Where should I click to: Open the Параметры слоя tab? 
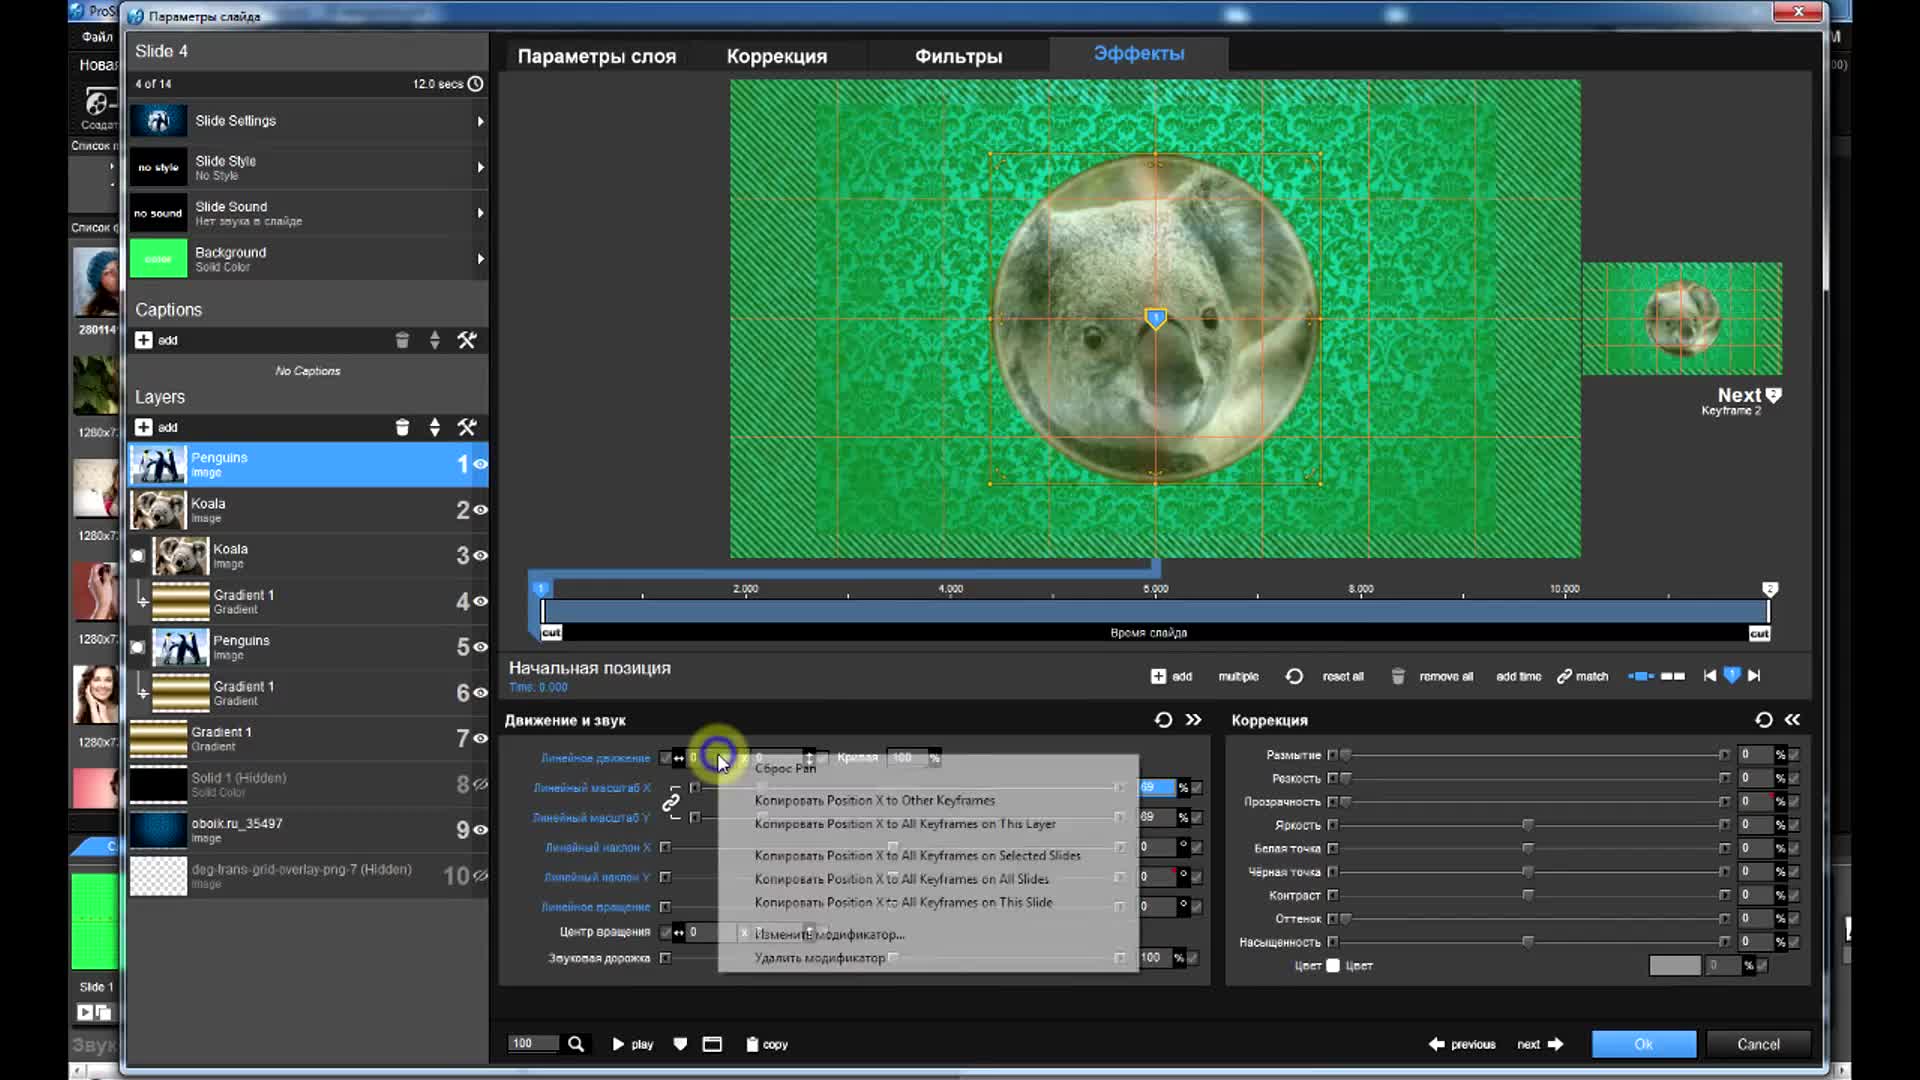(597, 56)
